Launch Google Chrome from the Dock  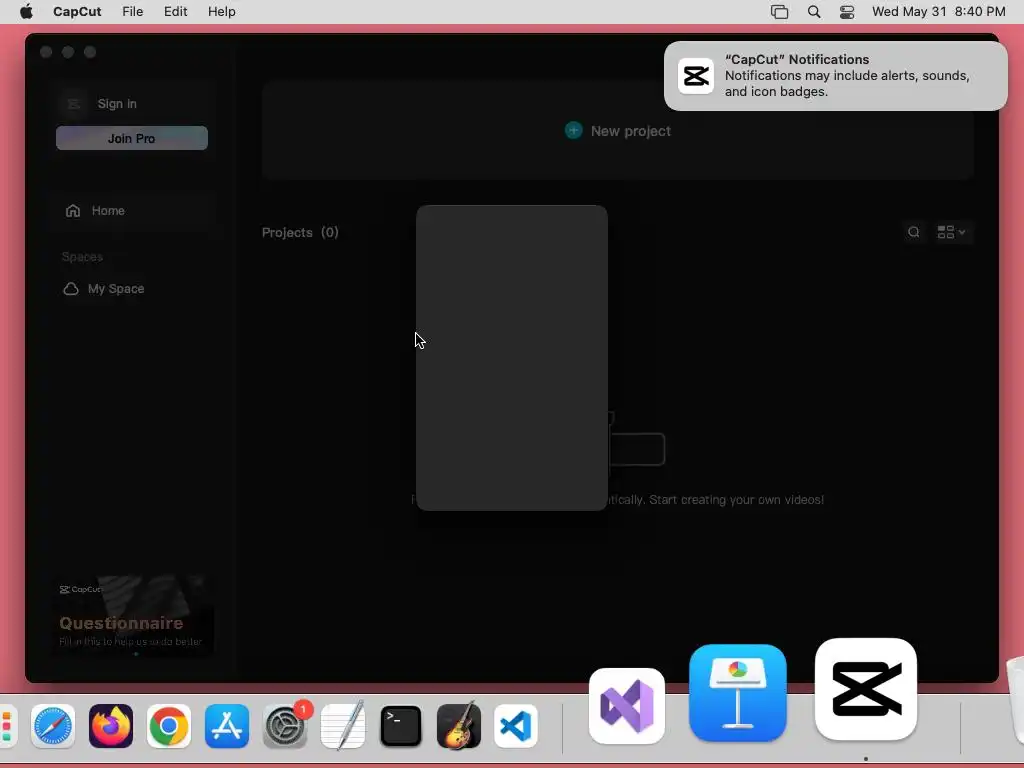point(168,726)
